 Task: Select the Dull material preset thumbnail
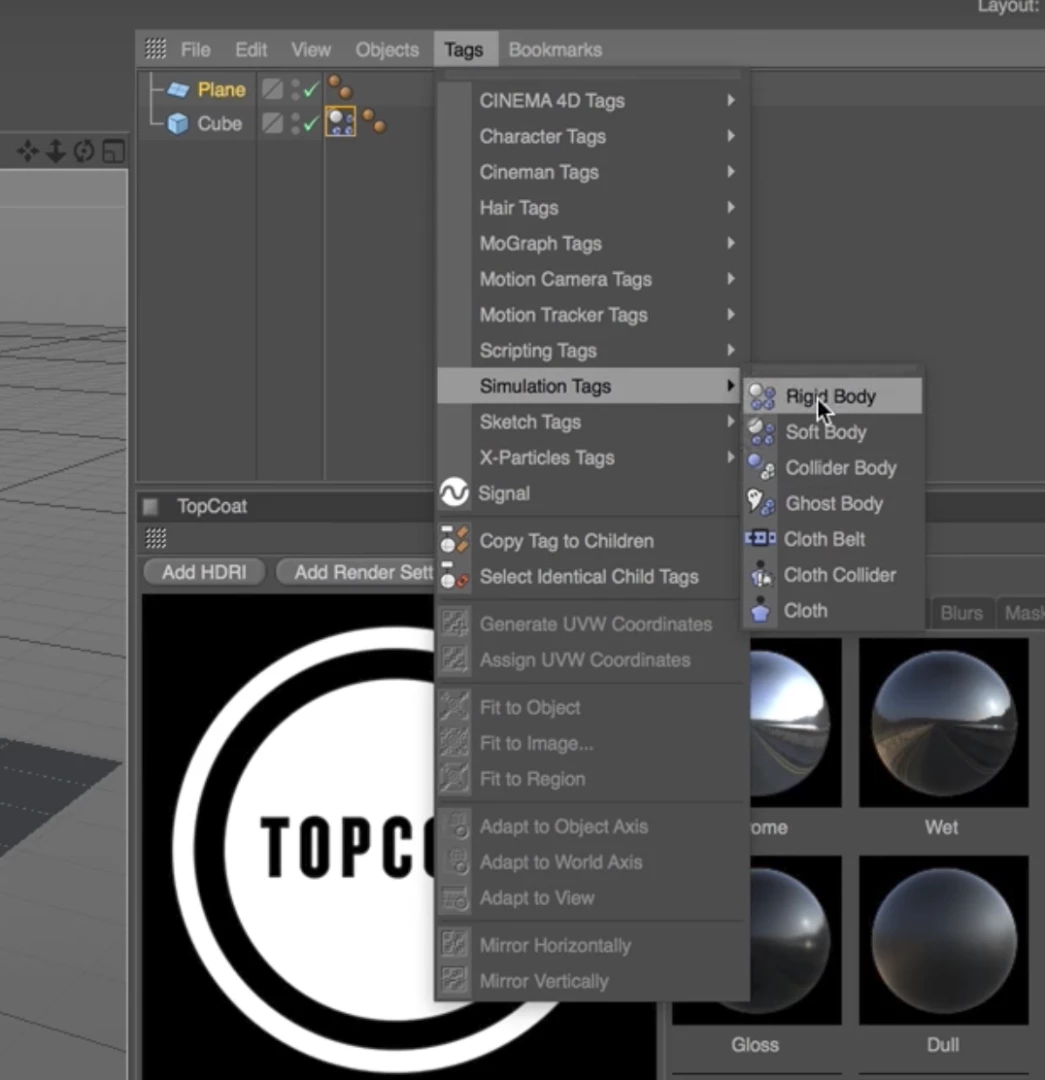(x=944, y=940)
